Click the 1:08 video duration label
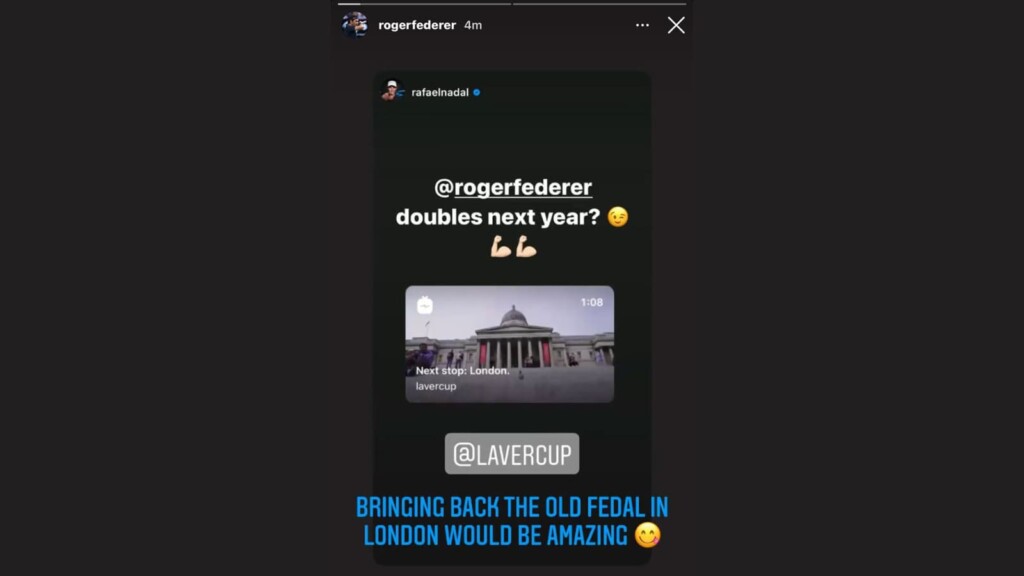This screenshot has width=1024, height=576. [592, 302]
